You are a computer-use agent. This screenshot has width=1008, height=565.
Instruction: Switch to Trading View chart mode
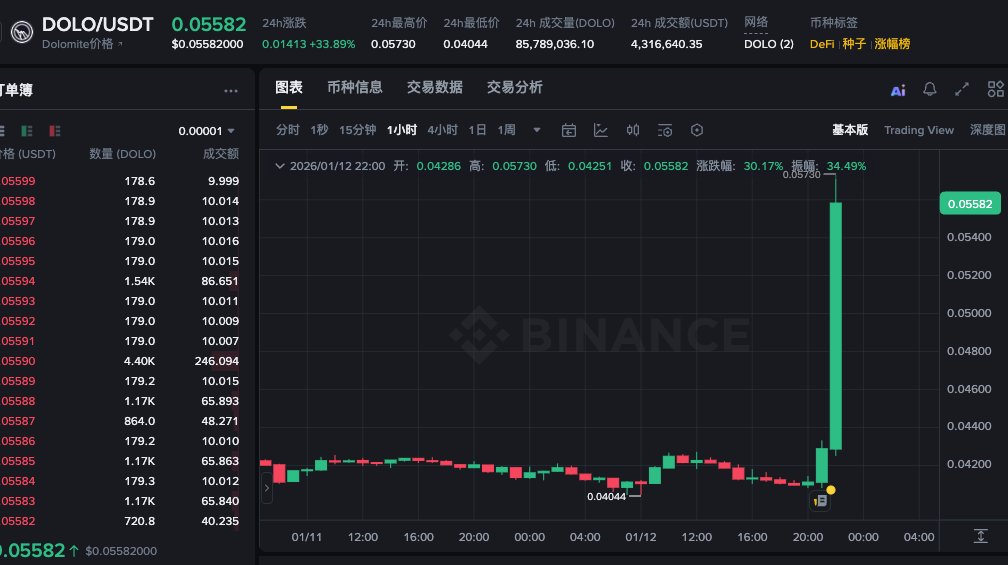click(x=919, y=130)
